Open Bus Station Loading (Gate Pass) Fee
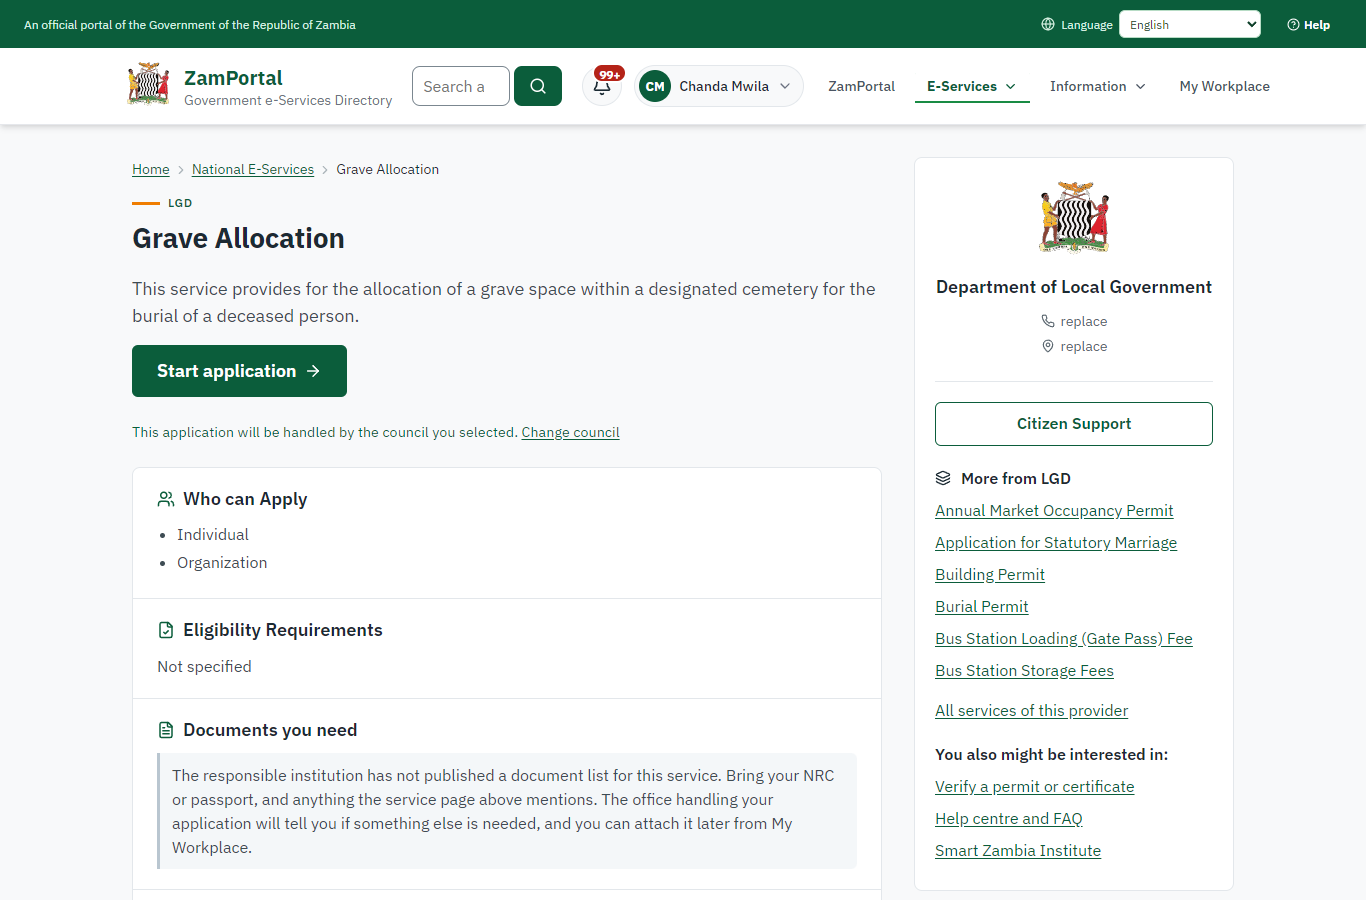Image resolution: width=1366 pixels, height=900 pixels. pyautogui.click(x=1064, y=638)
